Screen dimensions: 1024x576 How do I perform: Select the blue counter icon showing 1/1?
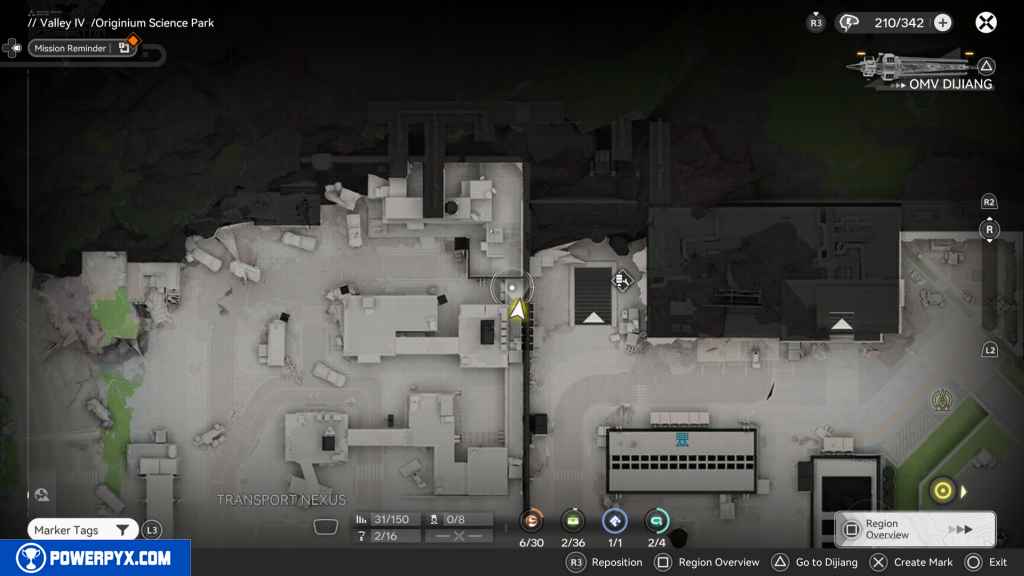click(x=614, y=520)
